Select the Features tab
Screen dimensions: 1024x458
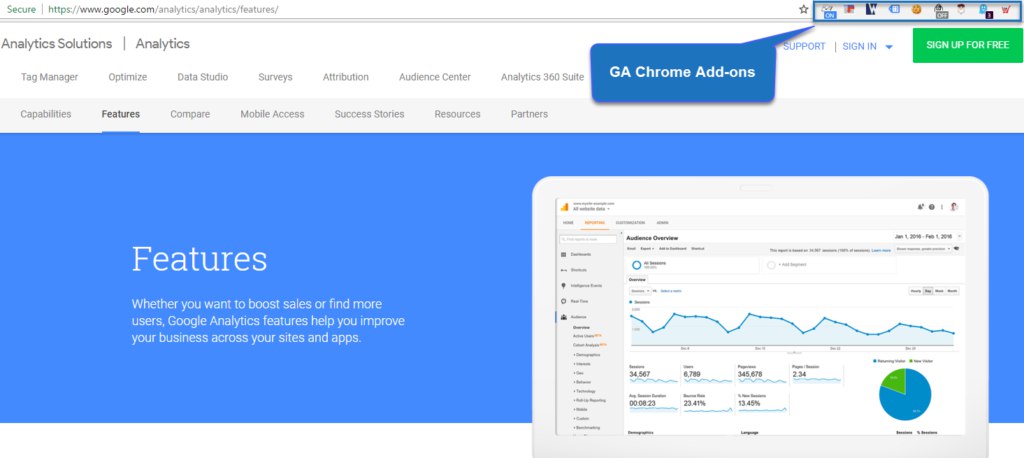tap(121, 114)
